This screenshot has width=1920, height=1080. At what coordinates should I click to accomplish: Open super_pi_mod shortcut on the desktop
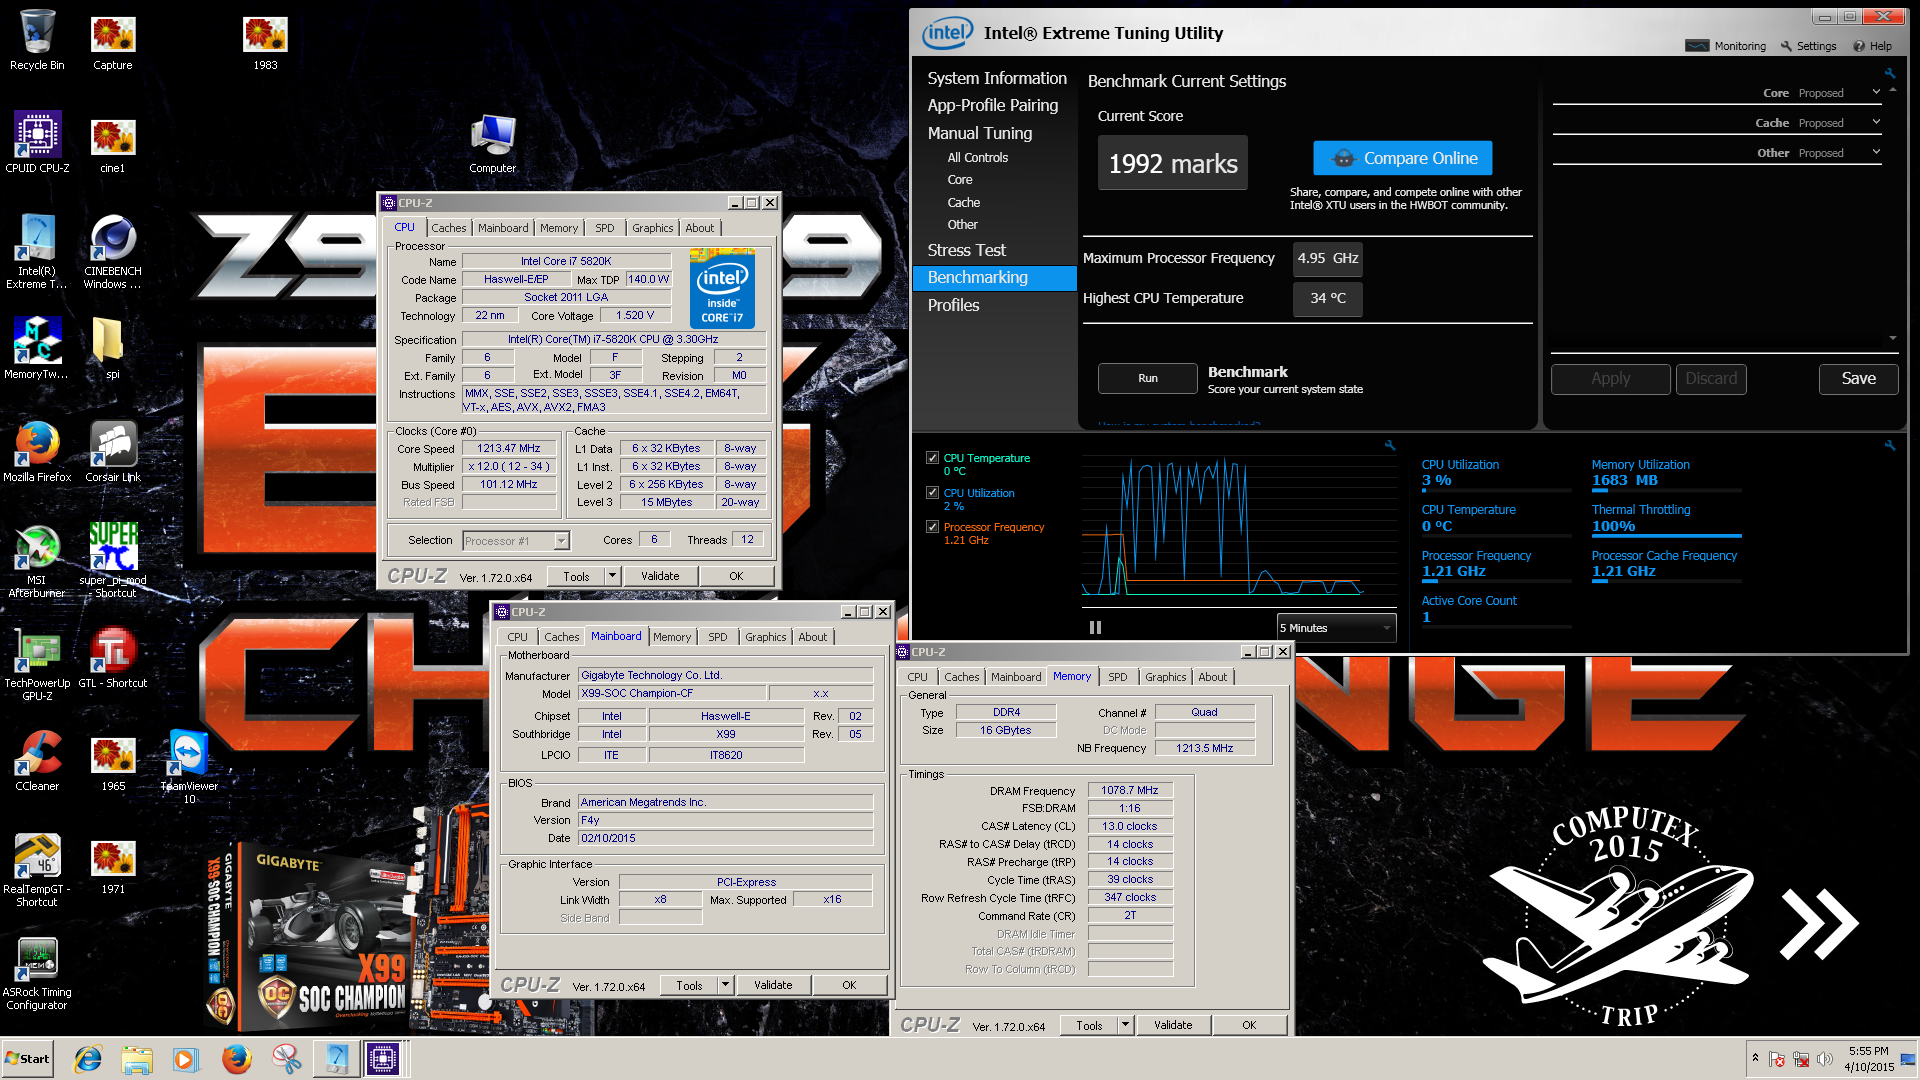113,561
